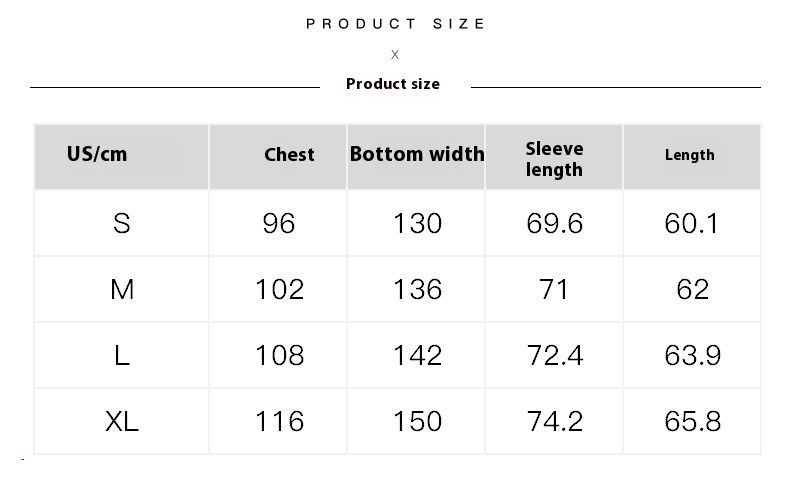Click chest value 96 for size S
790x485 pixels.
point(279,223)
